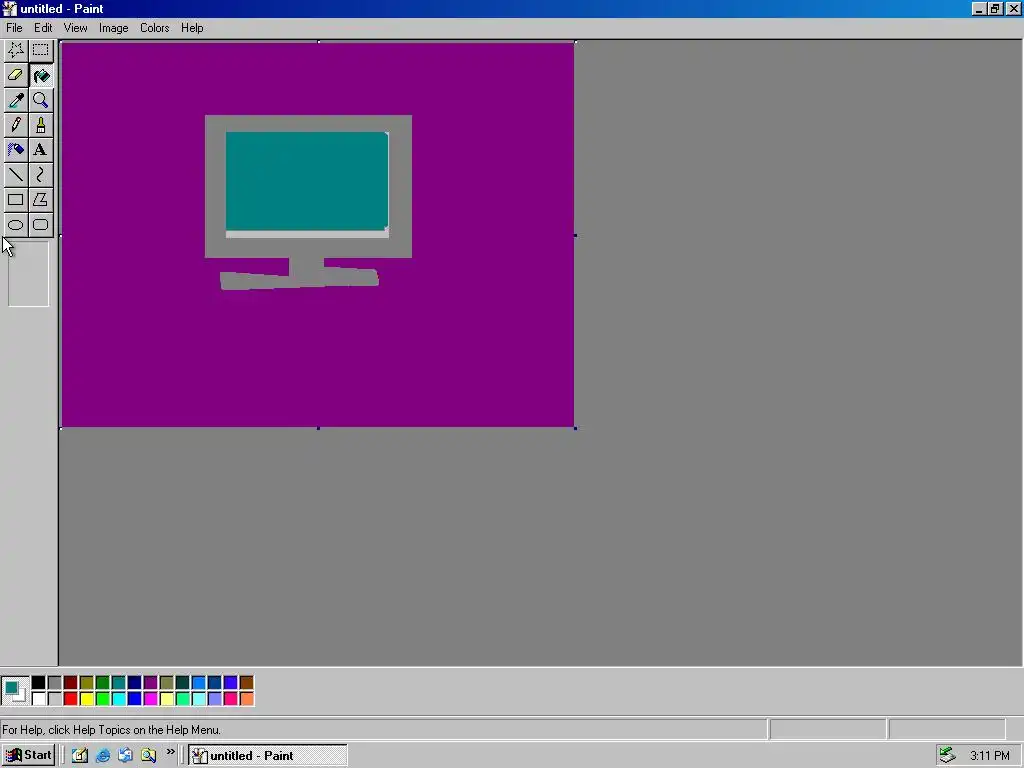Pick the Pick Color eyedropper tool
The height and width of the screenshot is (768, 1024).
[16, 100]
